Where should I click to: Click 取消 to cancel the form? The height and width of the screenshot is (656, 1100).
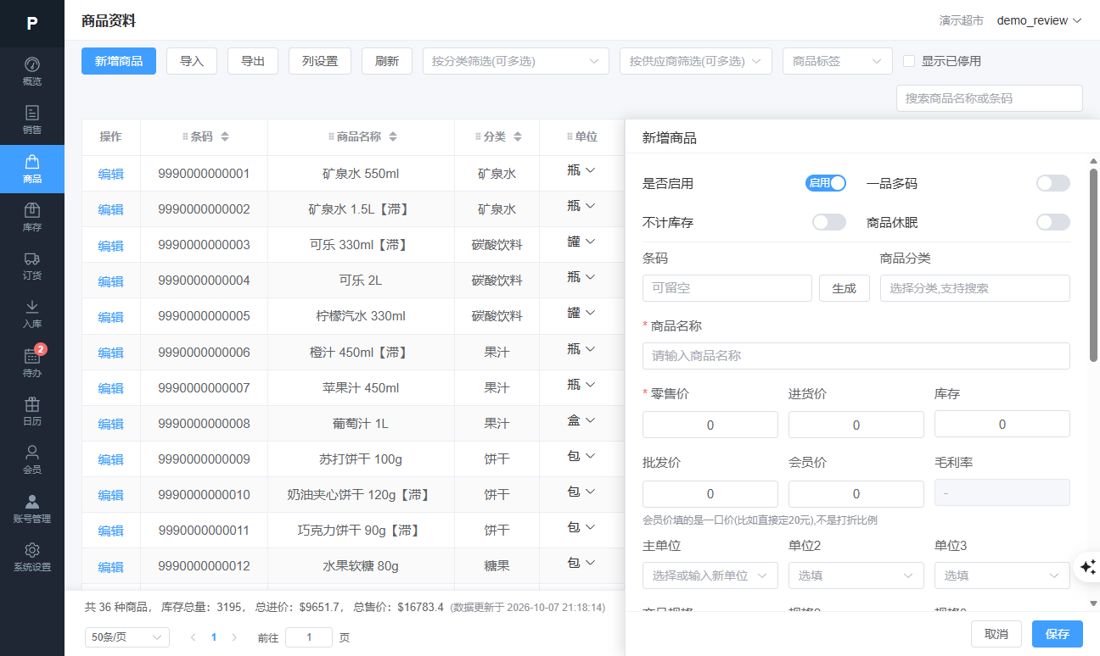point(996,634)
